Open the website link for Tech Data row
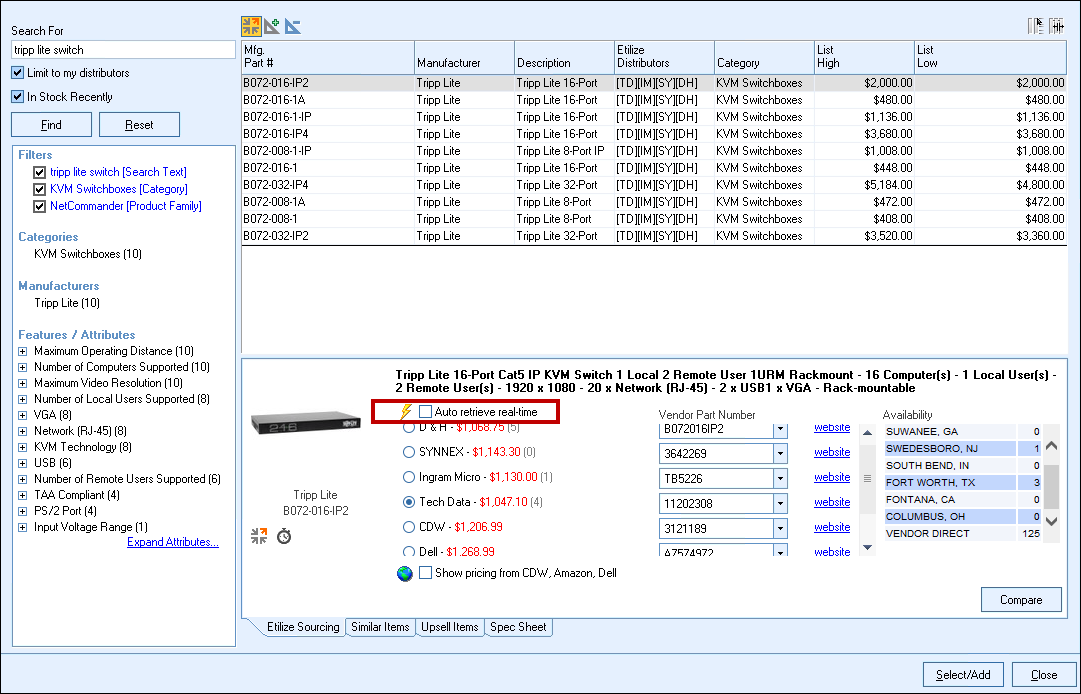 (x=832, y=502)
